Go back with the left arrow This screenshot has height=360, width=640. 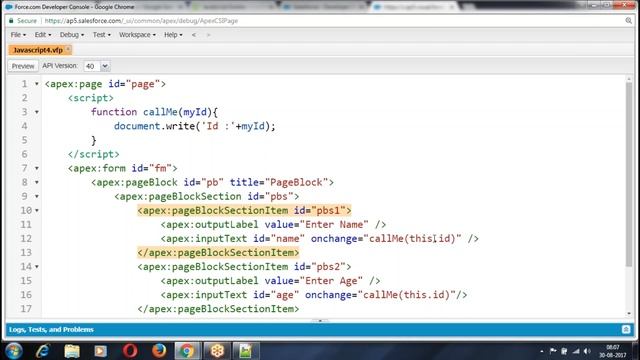[x=194, y=35]
